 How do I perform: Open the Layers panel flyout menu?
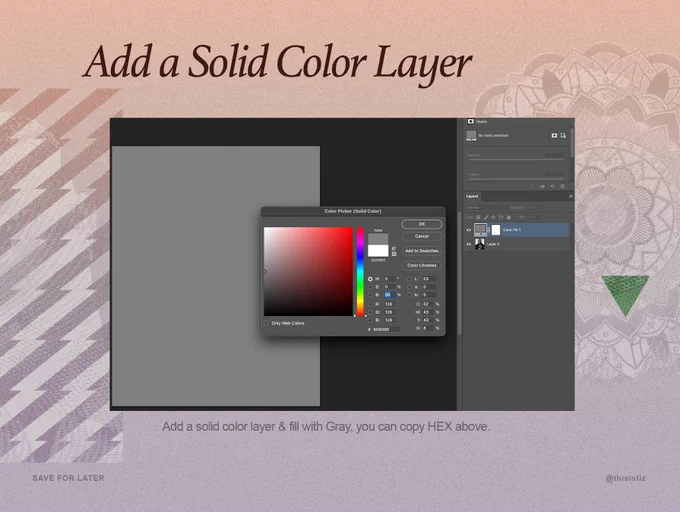coord(571,196)
